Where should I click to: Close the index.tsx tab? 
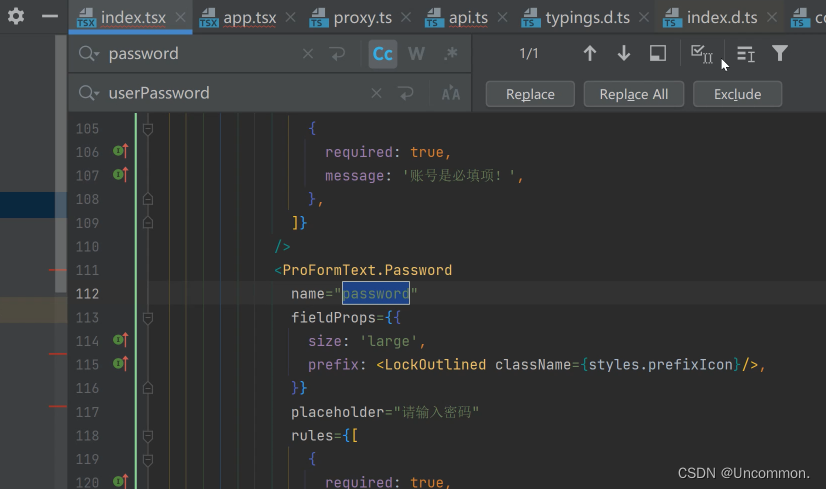click(180, 17)
